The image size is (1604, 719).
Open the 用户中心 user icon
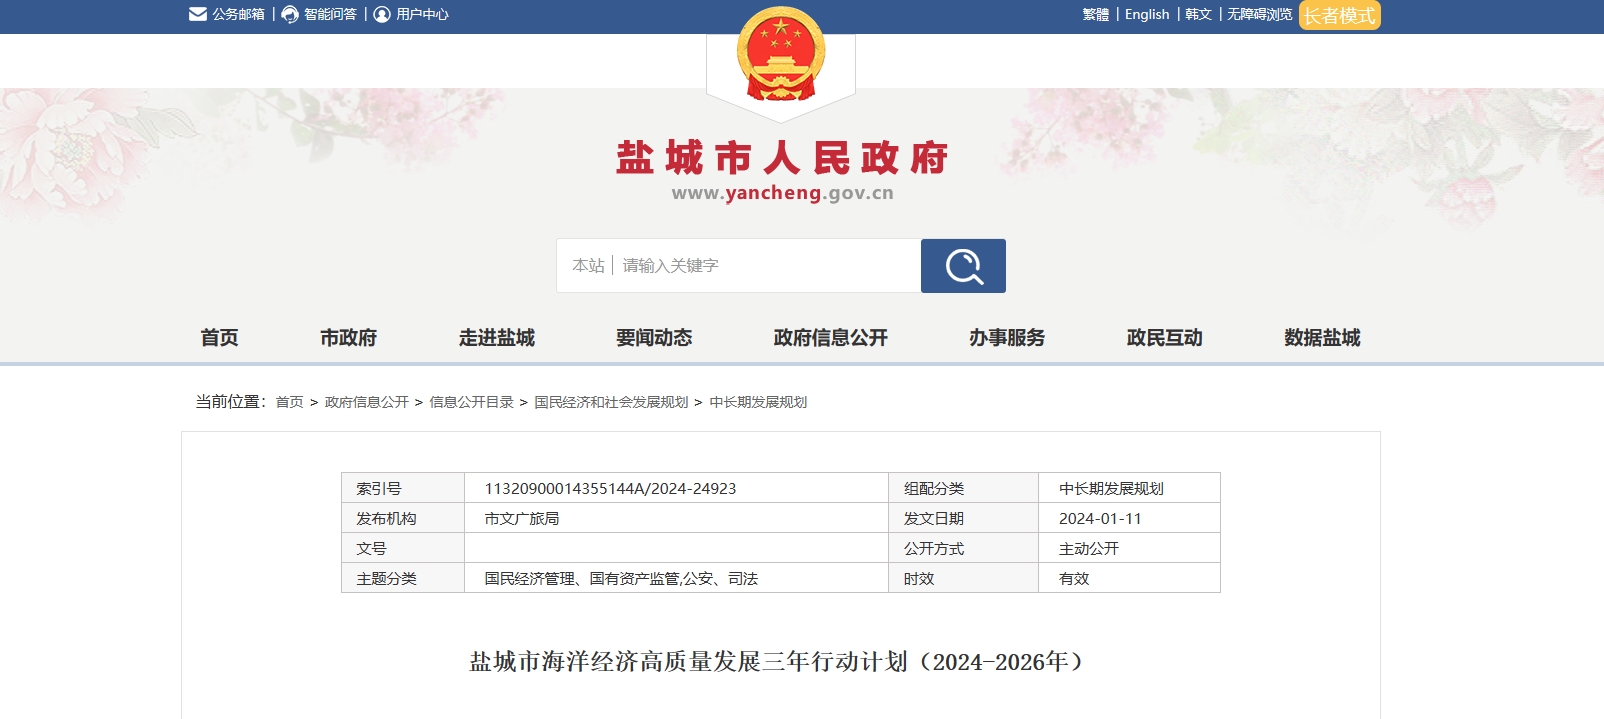[382, 14]
